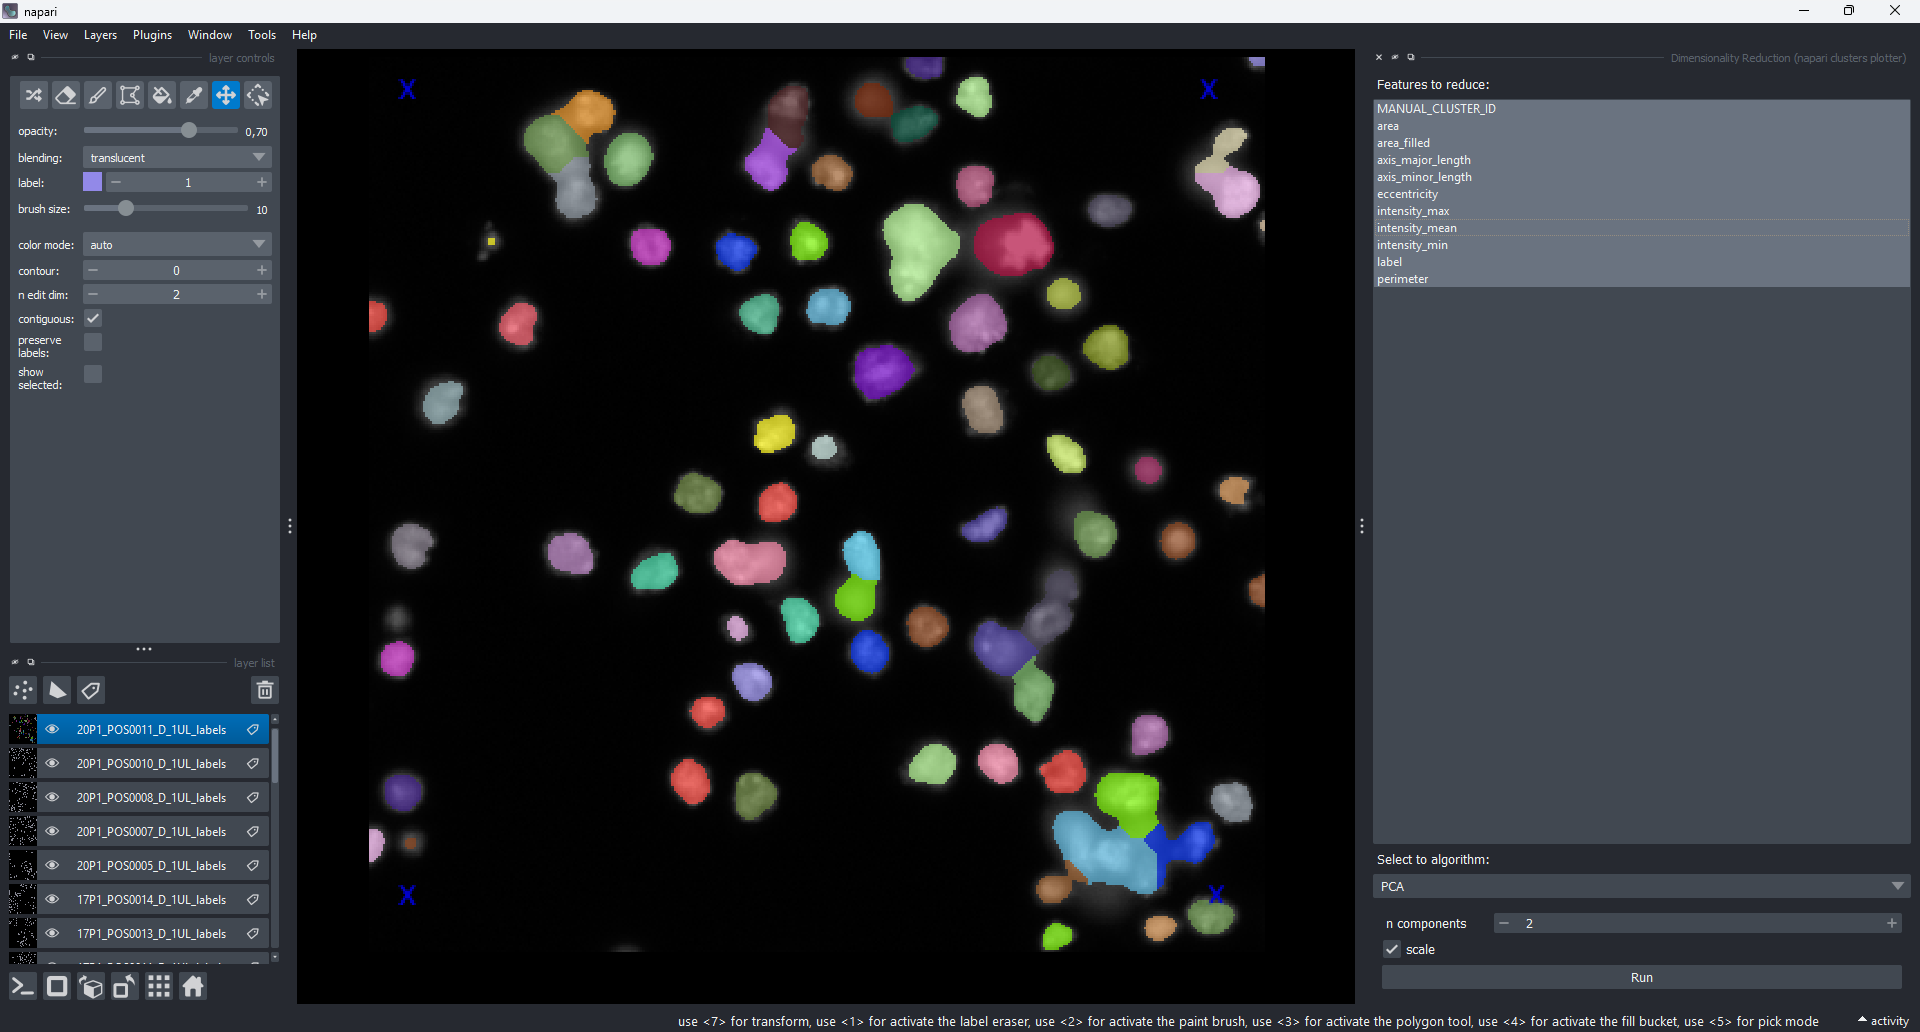Uncheck the scale checkbox
The image size is (1920, 1032).
[x=1392, y=949]
